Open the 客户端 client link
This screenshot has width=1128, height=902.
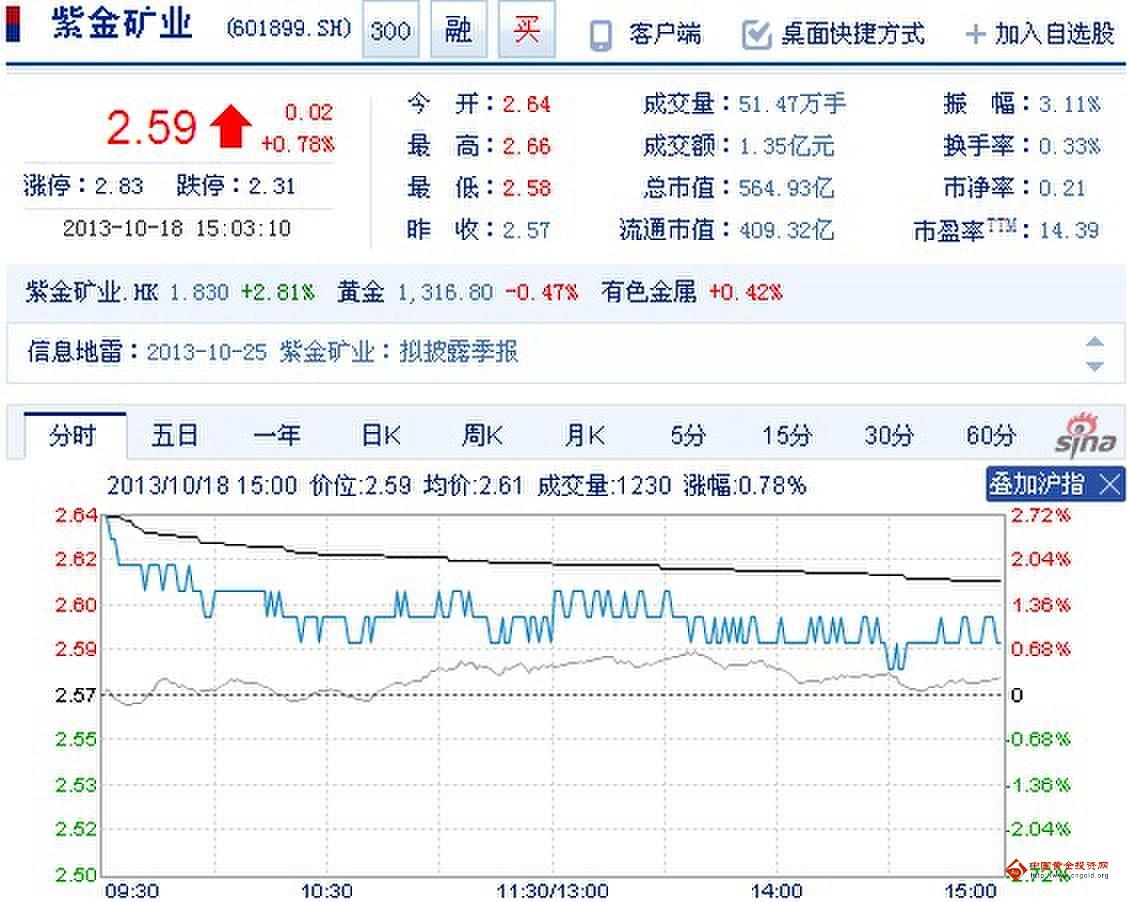click(665, 34)
